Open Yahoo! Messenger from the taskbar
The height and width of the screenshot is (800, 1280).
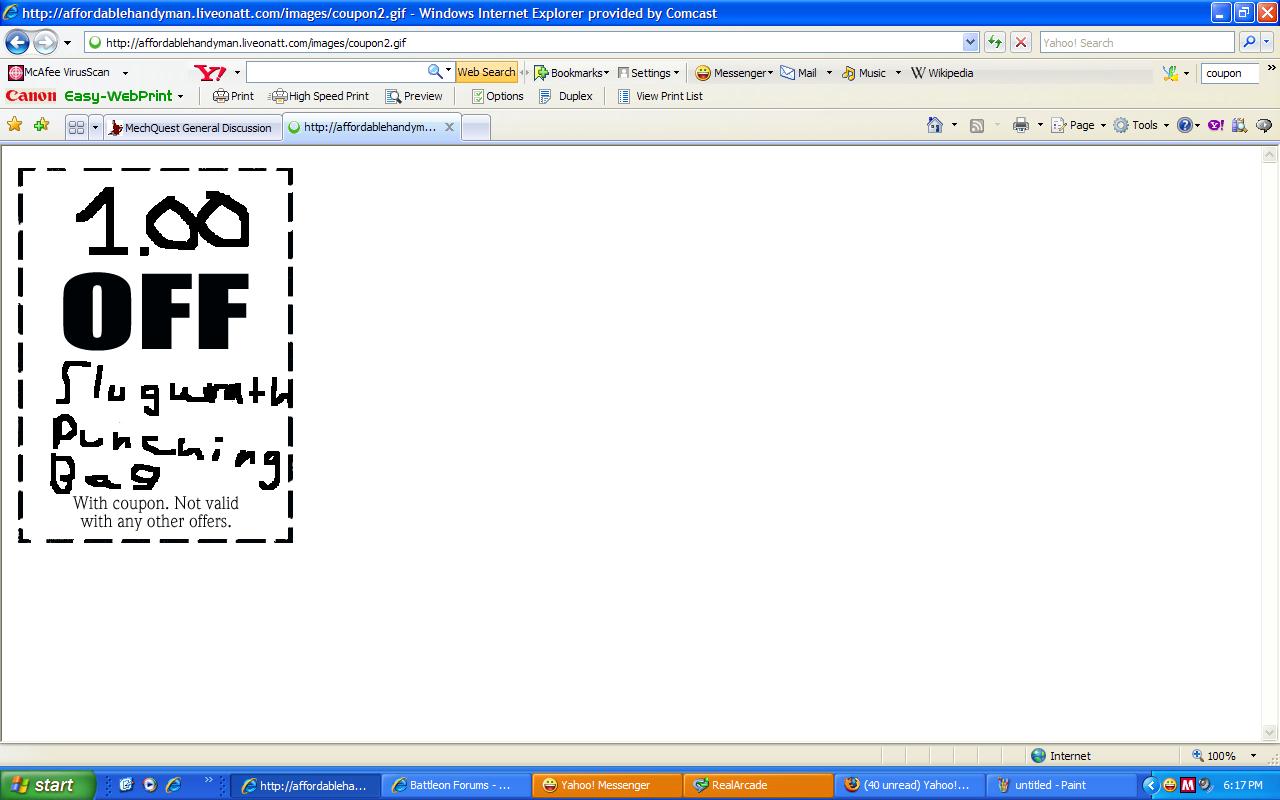pos(608,785)
